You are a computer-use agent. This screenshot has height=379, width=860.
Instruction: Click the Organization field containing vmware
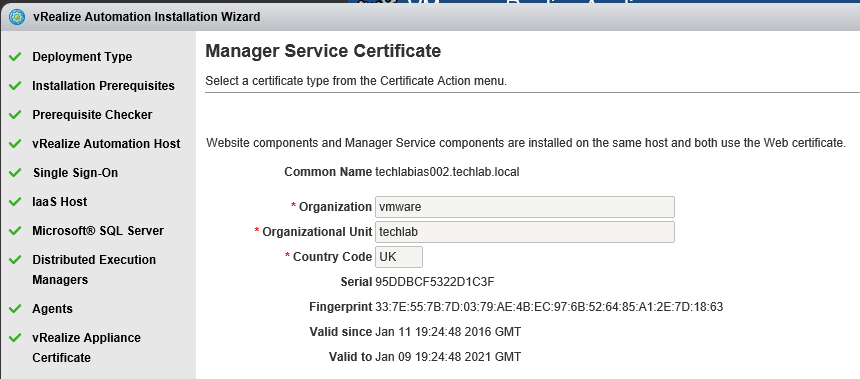525,207
